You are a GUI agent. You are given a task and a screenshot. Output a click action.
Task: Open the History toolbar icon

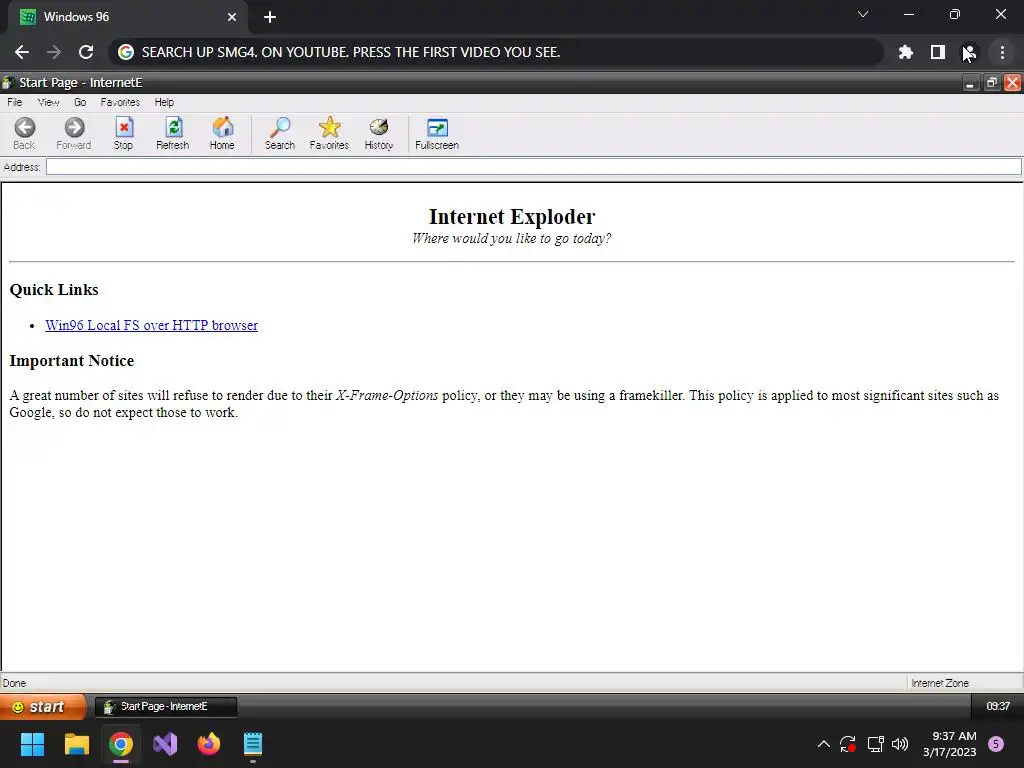tap(379, 133)
